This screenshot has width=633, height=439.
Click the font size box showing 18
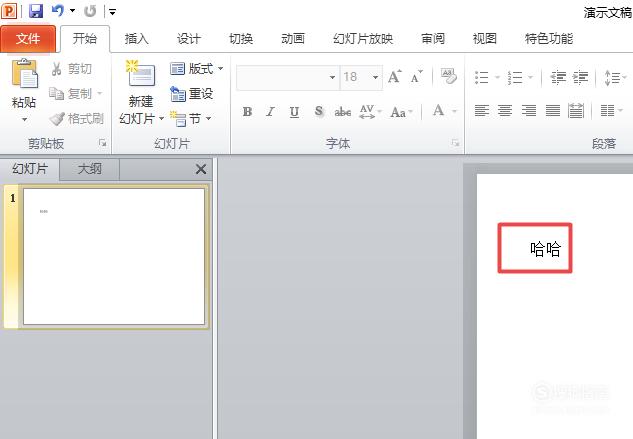(x=355, y=77)
